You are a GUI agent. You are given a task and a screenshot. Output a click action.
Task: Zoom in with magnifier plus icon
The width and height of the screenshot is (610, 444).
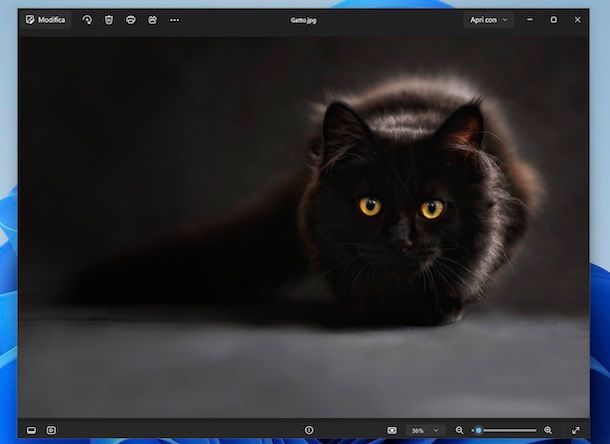pyautogui.click(x=548, y=430)
